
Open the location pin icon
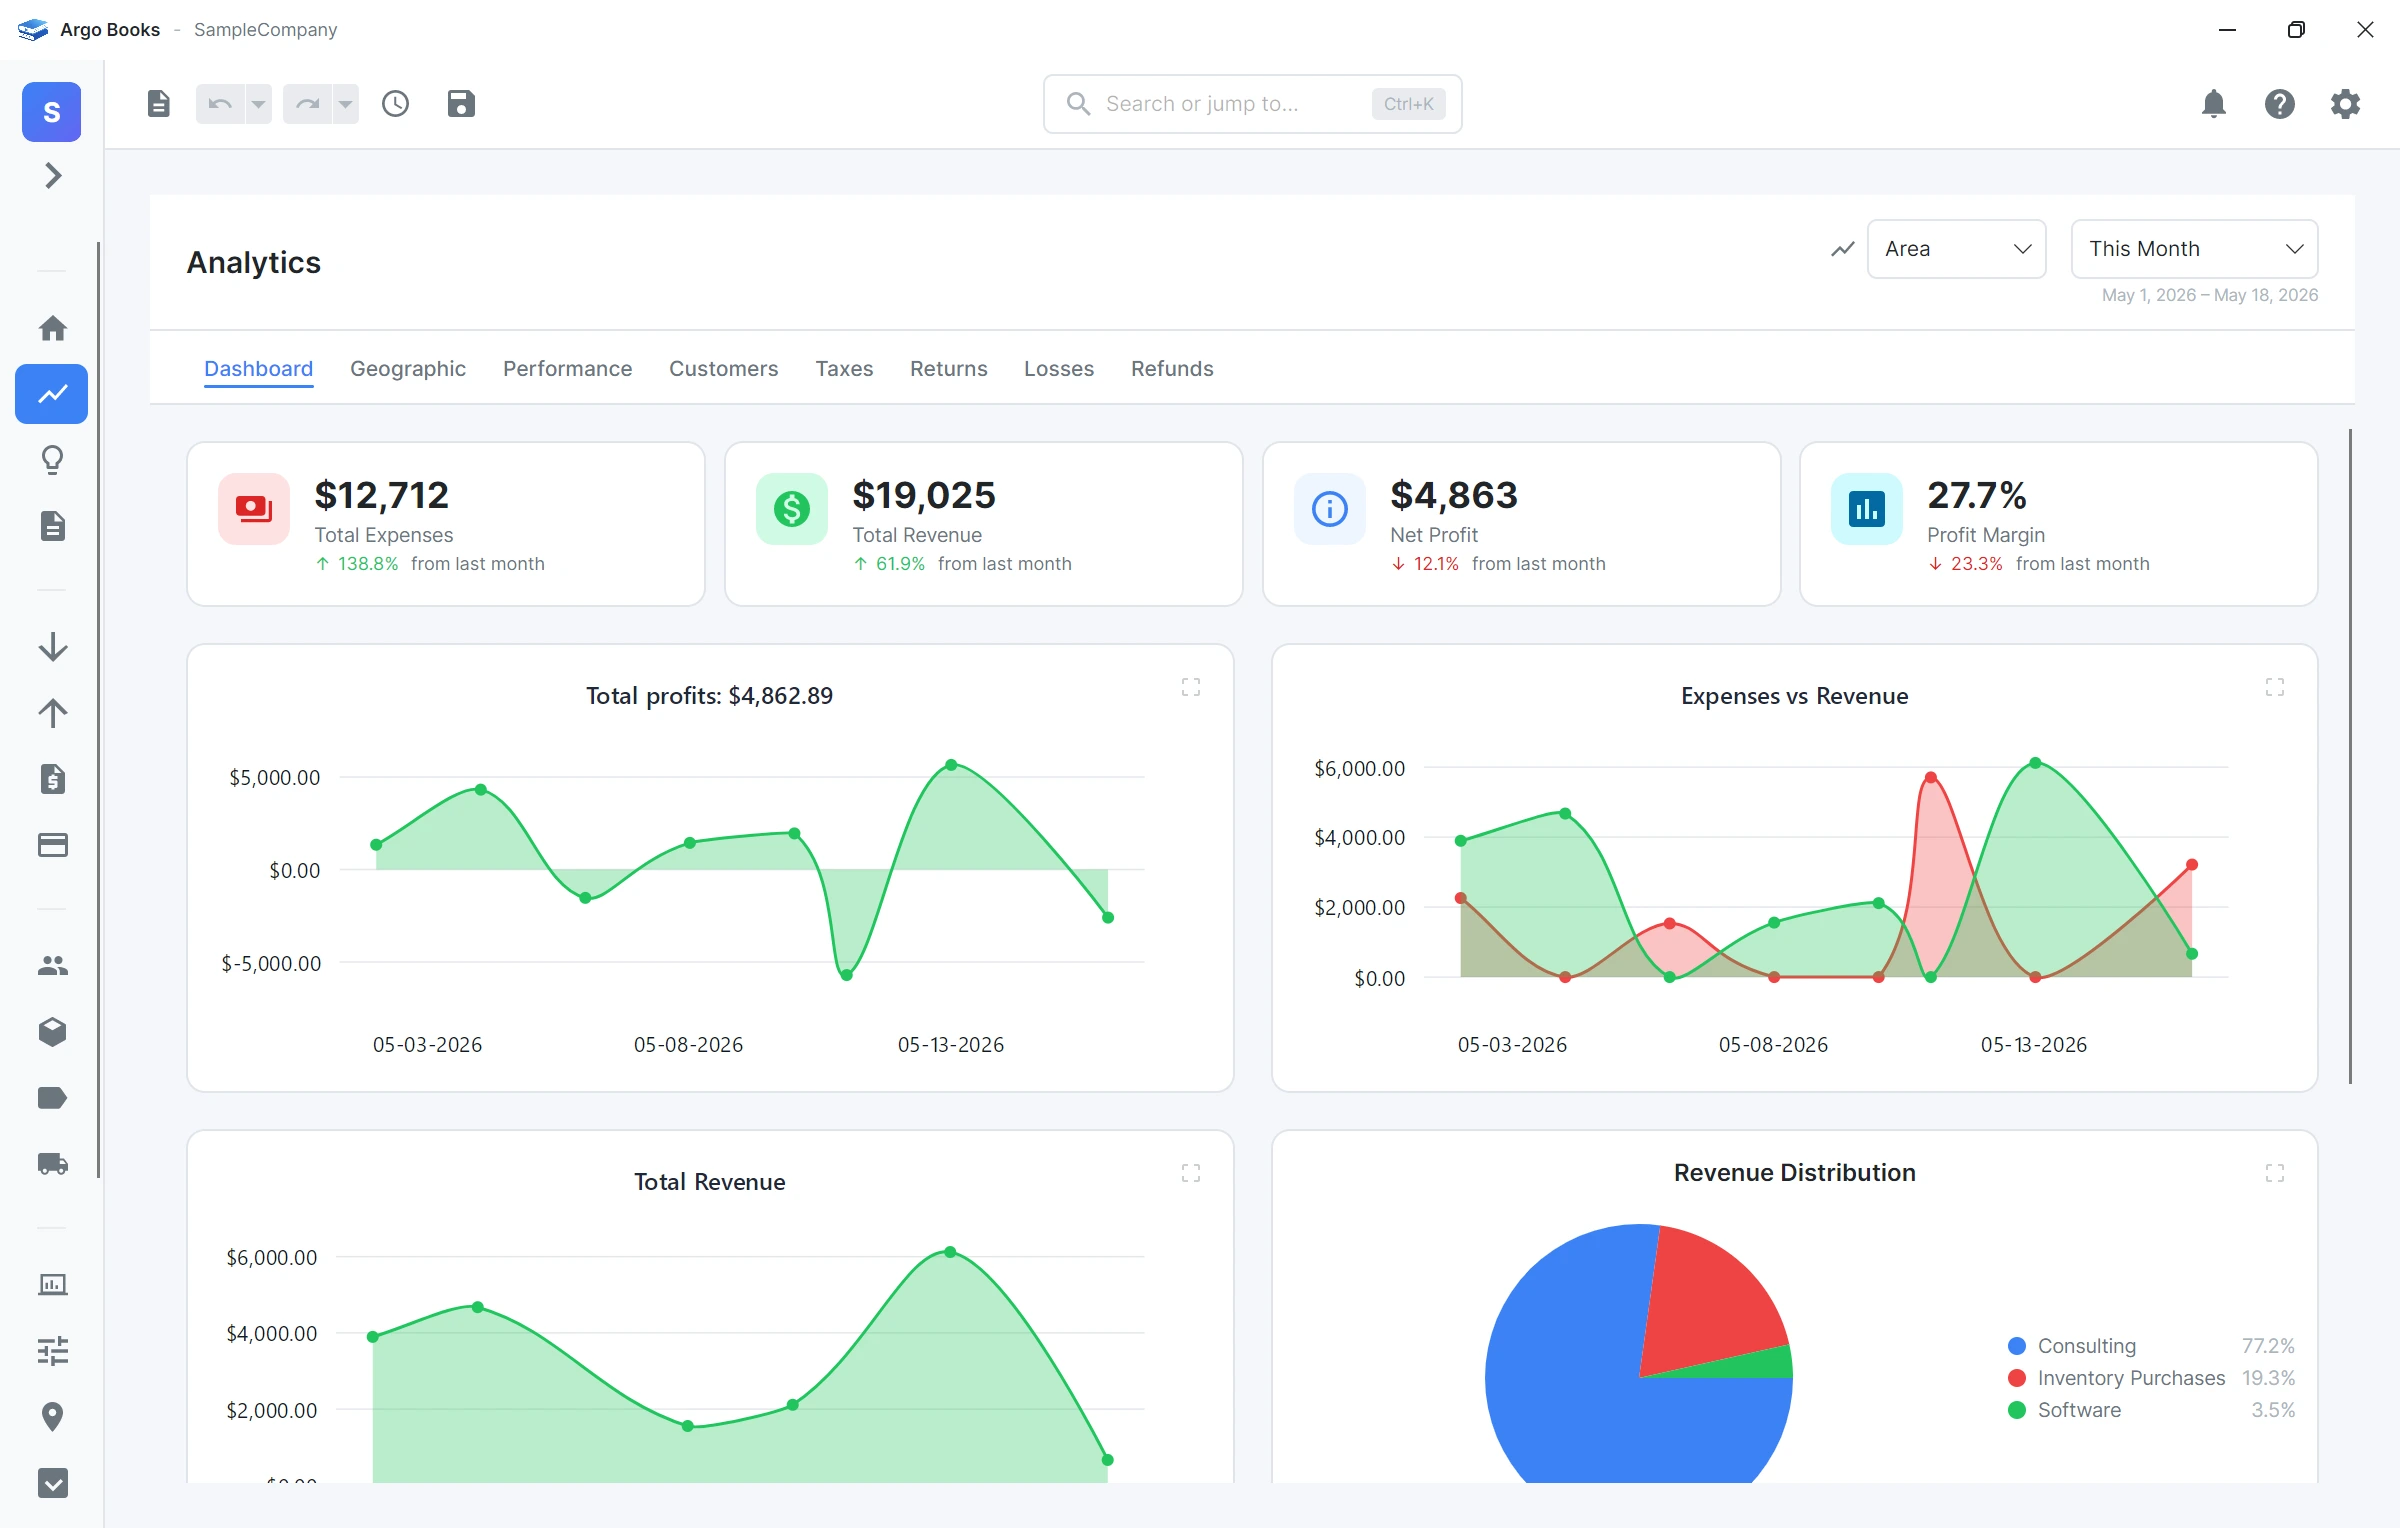52,1417
